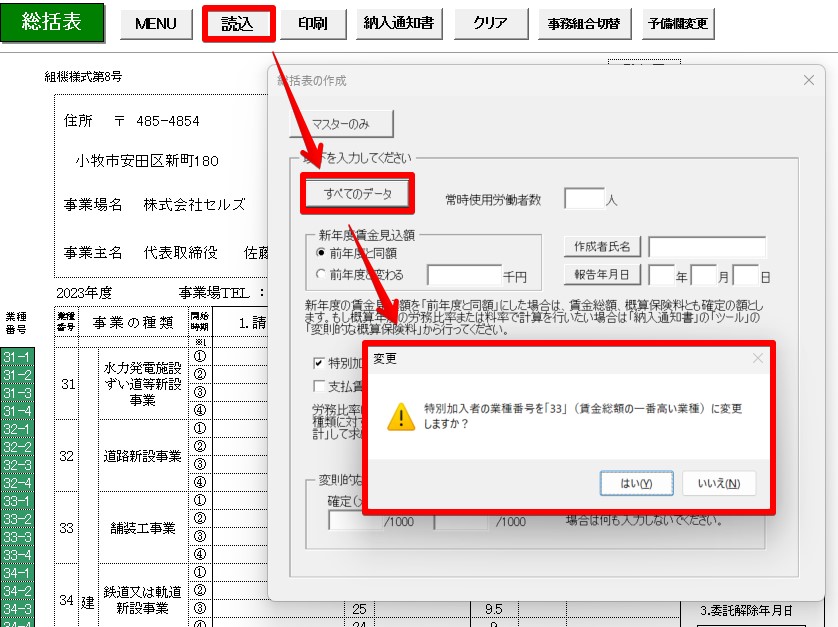The height and width of the screenshot is (627, 838).
Task: Select green row label 32-3
Action: [x=17, y=465]
